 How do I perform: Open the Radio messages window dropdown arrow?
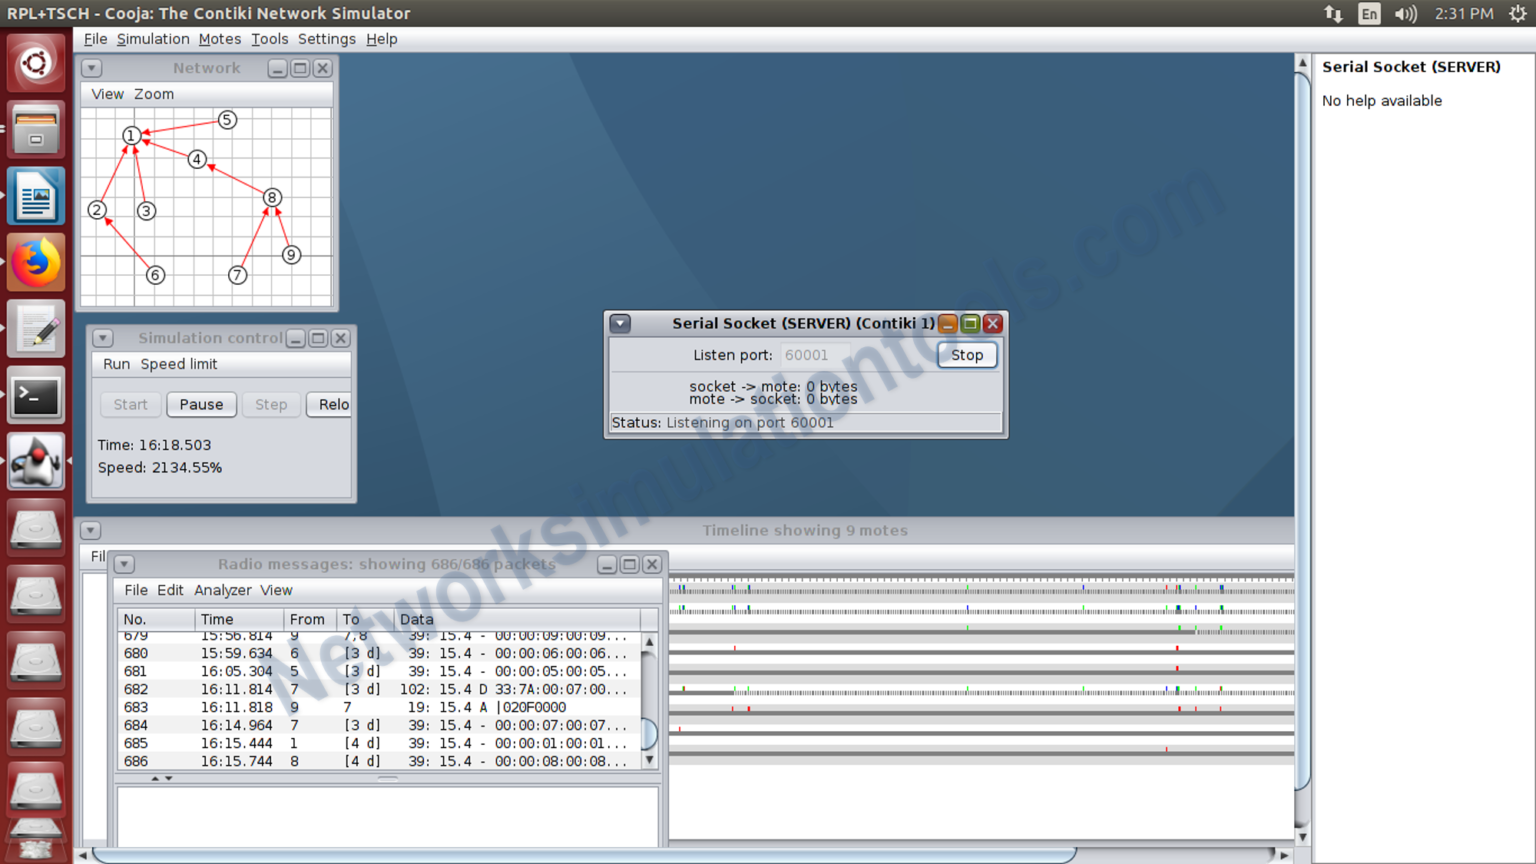(x=123, y=564)
